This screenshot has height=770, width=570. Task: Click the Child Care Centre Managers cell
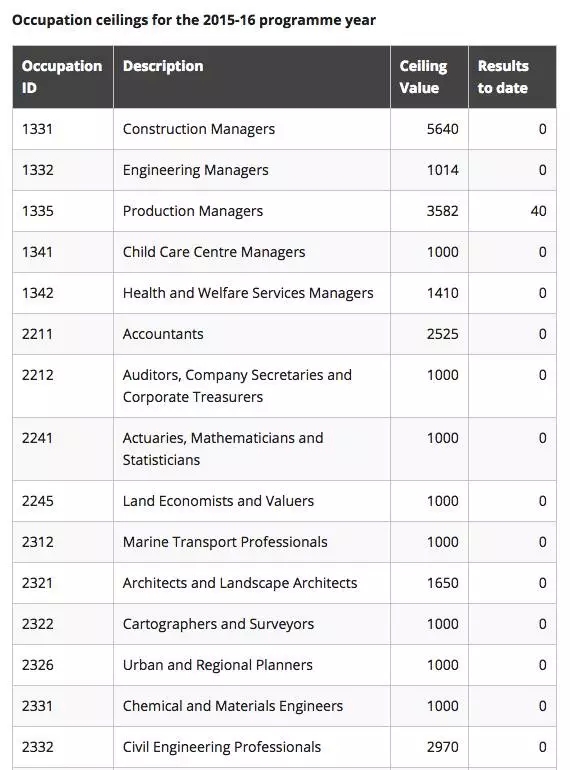[252, 252]
